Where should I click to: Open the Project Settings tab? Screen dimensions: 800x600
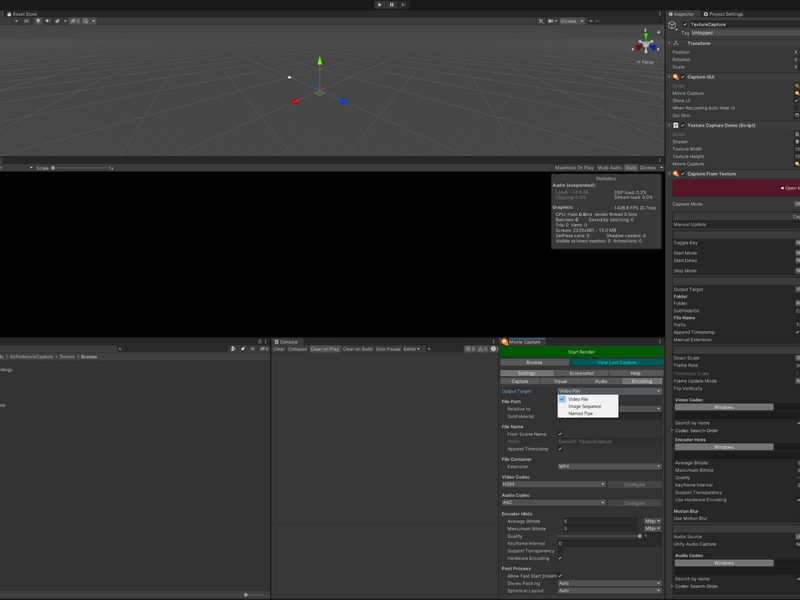tap(723, 14)
